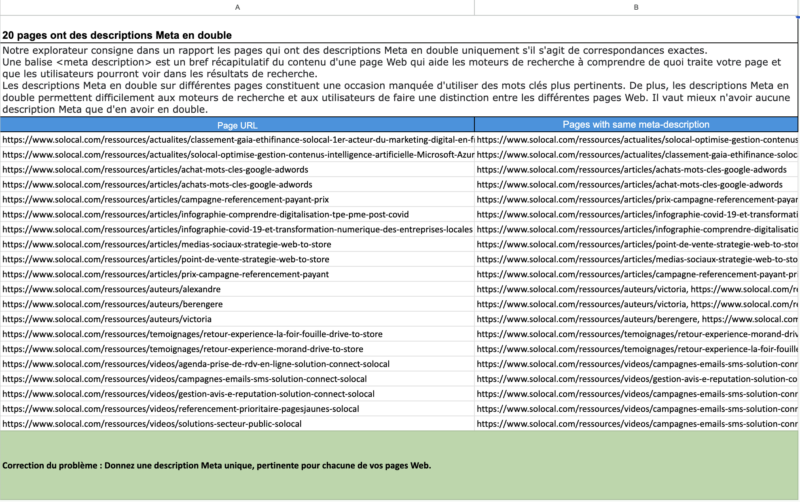800x502 pixels.
Task: Click the column B cell in the classement-gaia-ethifinance row
Action: 636,140
